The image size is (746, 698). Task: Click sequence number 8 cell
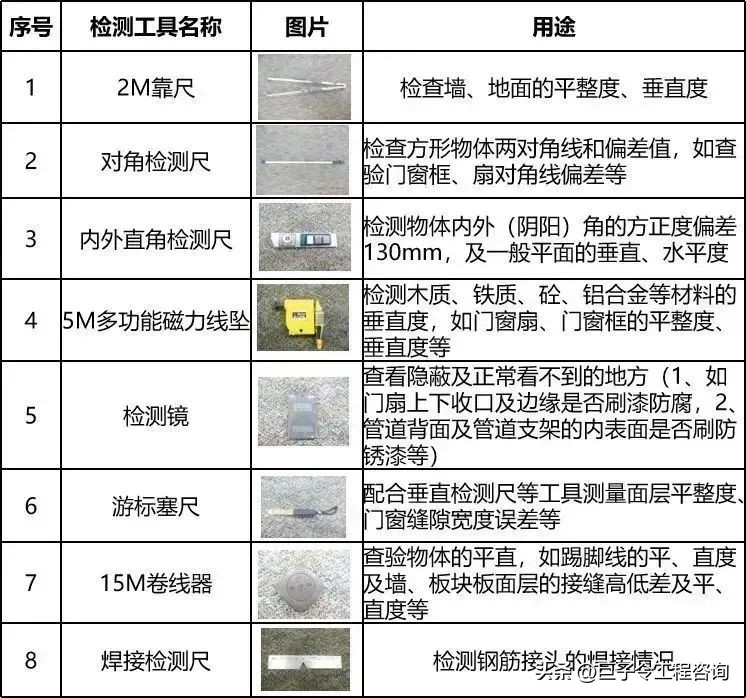tap(31, 660)
